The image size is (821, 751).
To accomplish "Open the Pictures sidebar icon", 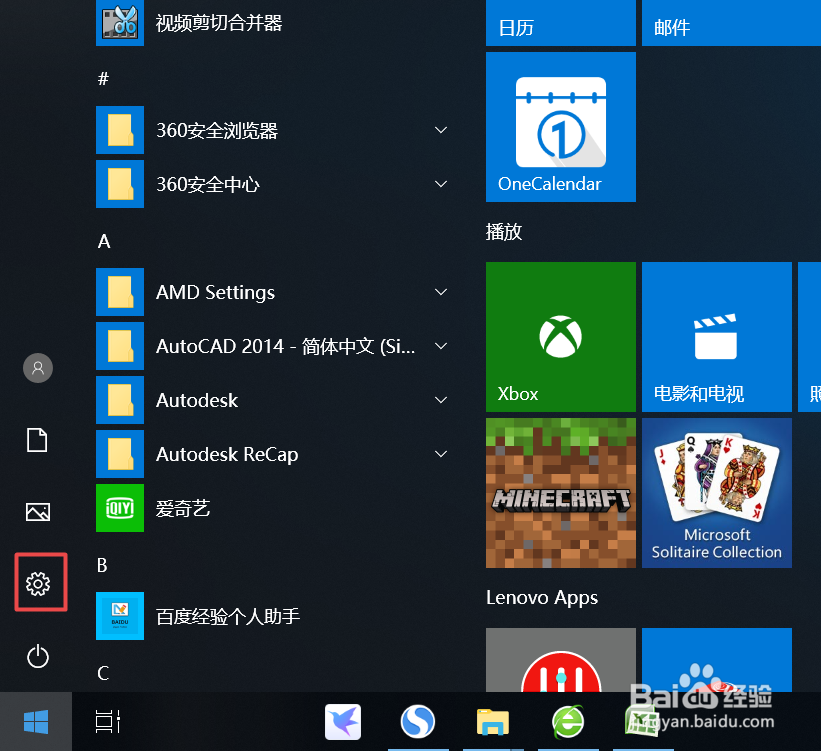I will click(38, 512).
